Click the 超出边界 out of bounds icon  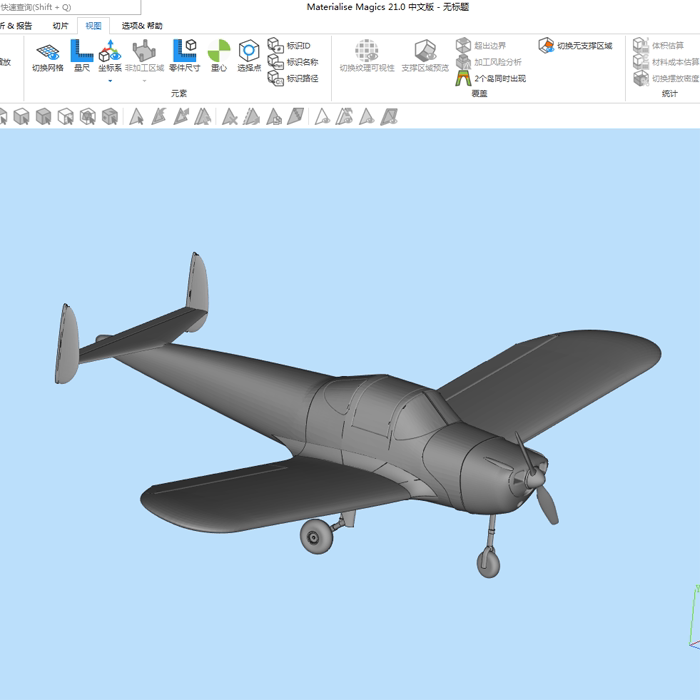pyautogui.click(x=463, y=45)
